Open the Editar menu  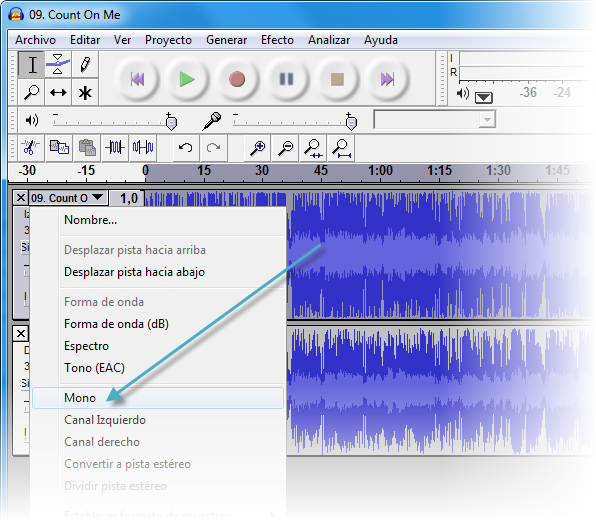85,40
